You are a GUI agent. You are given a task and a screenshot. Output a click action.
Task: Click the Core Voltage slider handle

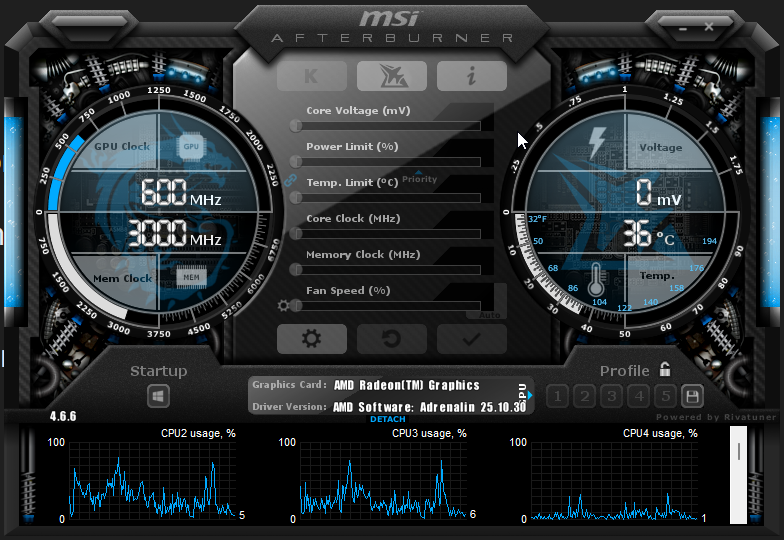(296, 126)
